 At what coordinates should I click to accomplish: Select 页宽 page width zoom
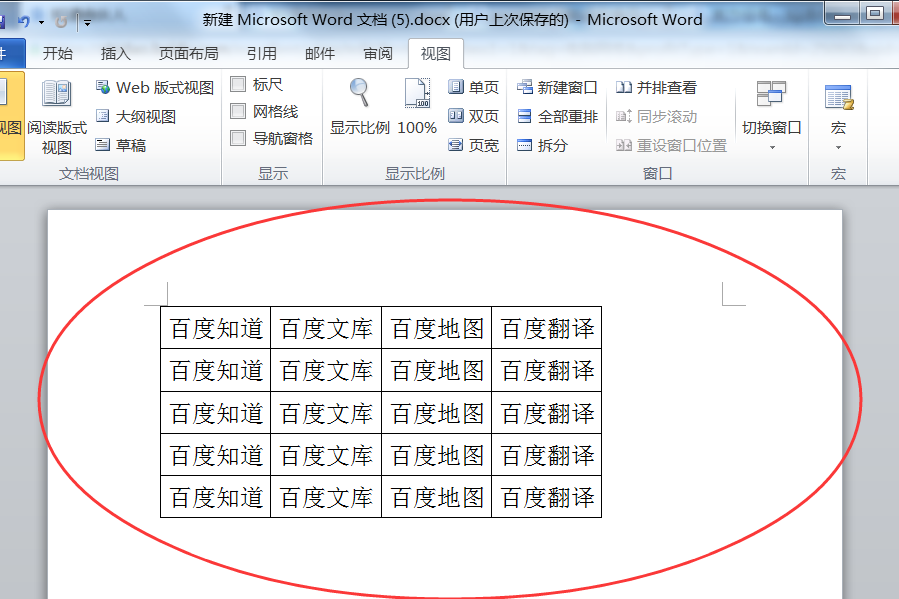click(x=474, y=145)
